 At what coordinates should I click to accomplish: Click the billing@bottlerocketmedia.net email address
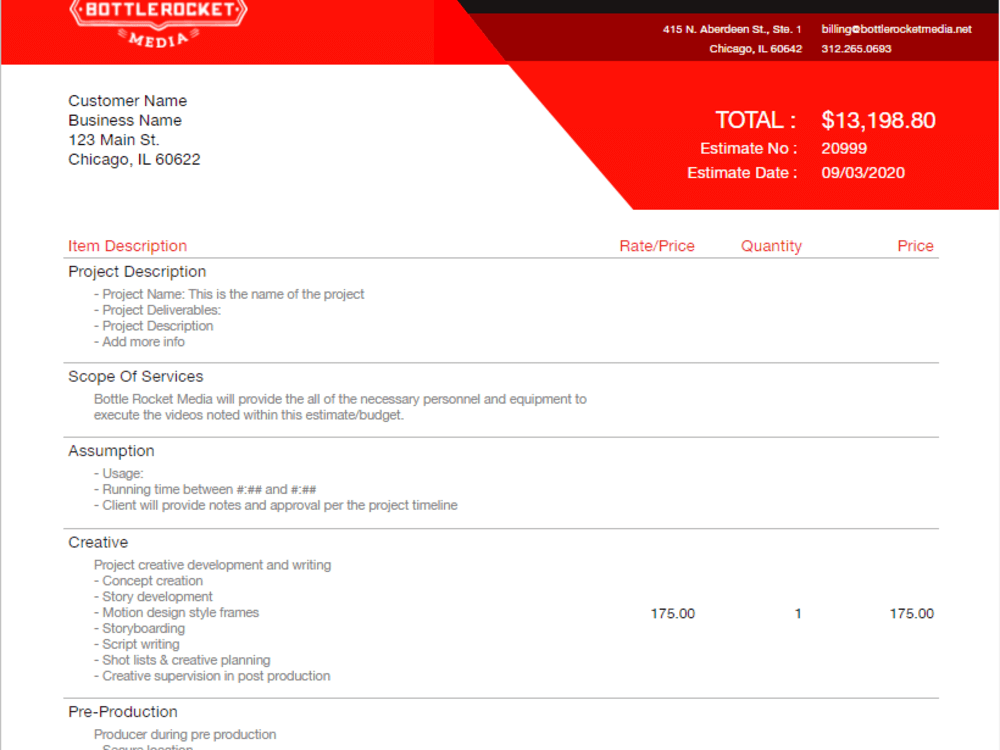click(x=896, y=29)
